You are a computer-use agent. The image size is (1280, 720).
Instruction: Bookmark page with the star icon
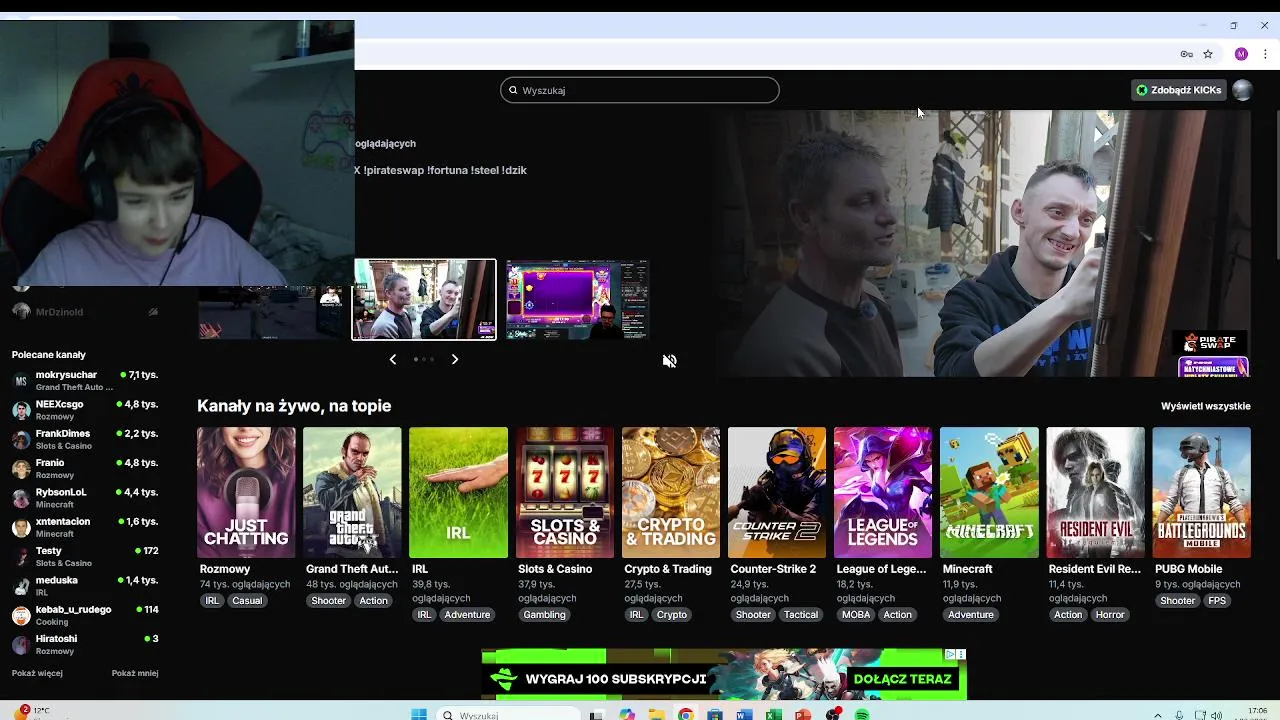(x=1208, y=54)
